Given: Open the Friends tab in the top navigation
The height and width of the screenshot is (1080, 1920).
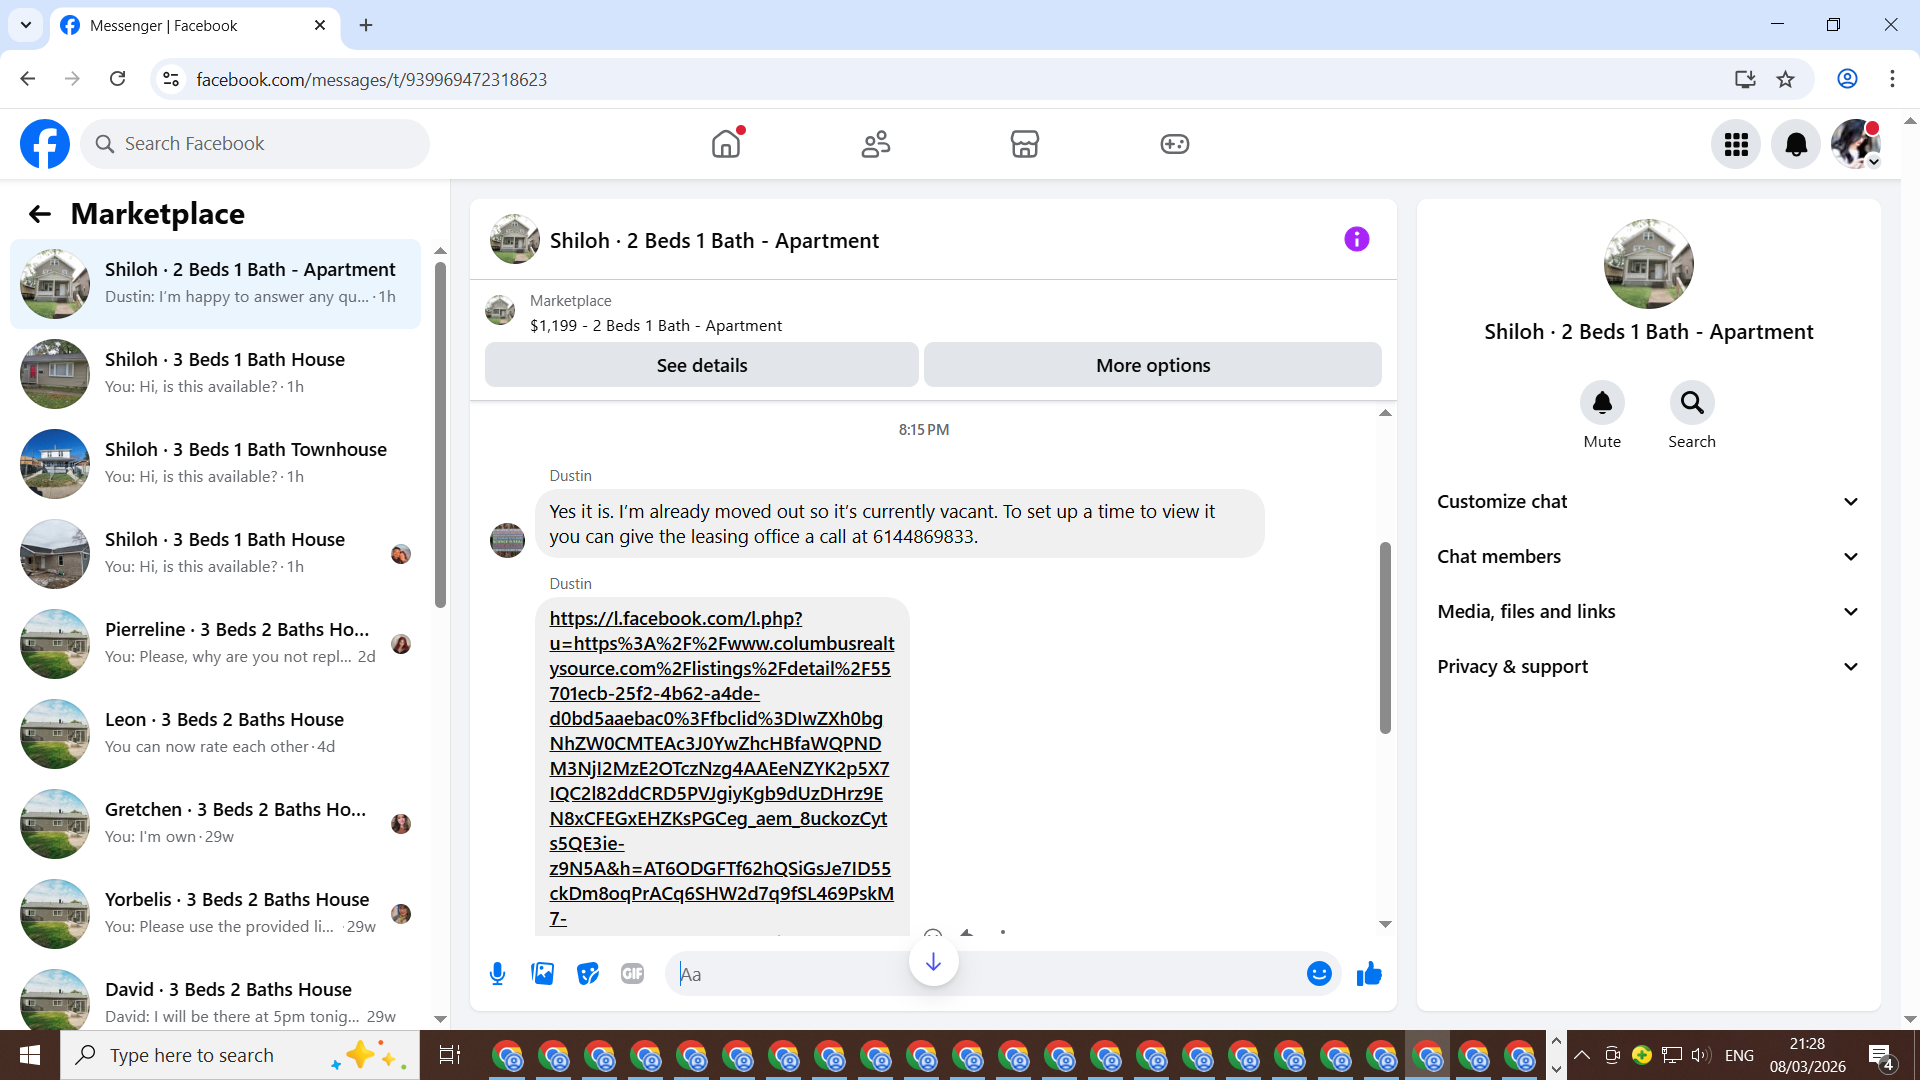Looking at the screenshot, I should point(875,144).
